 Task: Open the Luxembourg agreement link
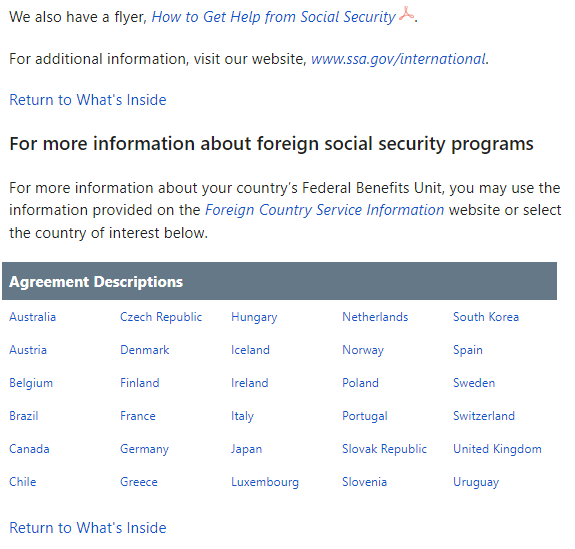click(265, 482)
